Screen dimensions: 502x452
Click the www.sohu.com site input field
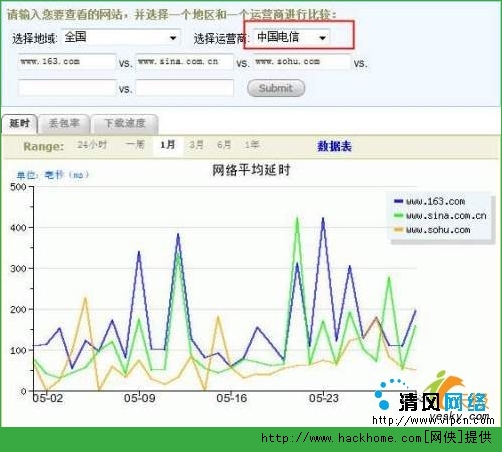(x=302, y=62)
